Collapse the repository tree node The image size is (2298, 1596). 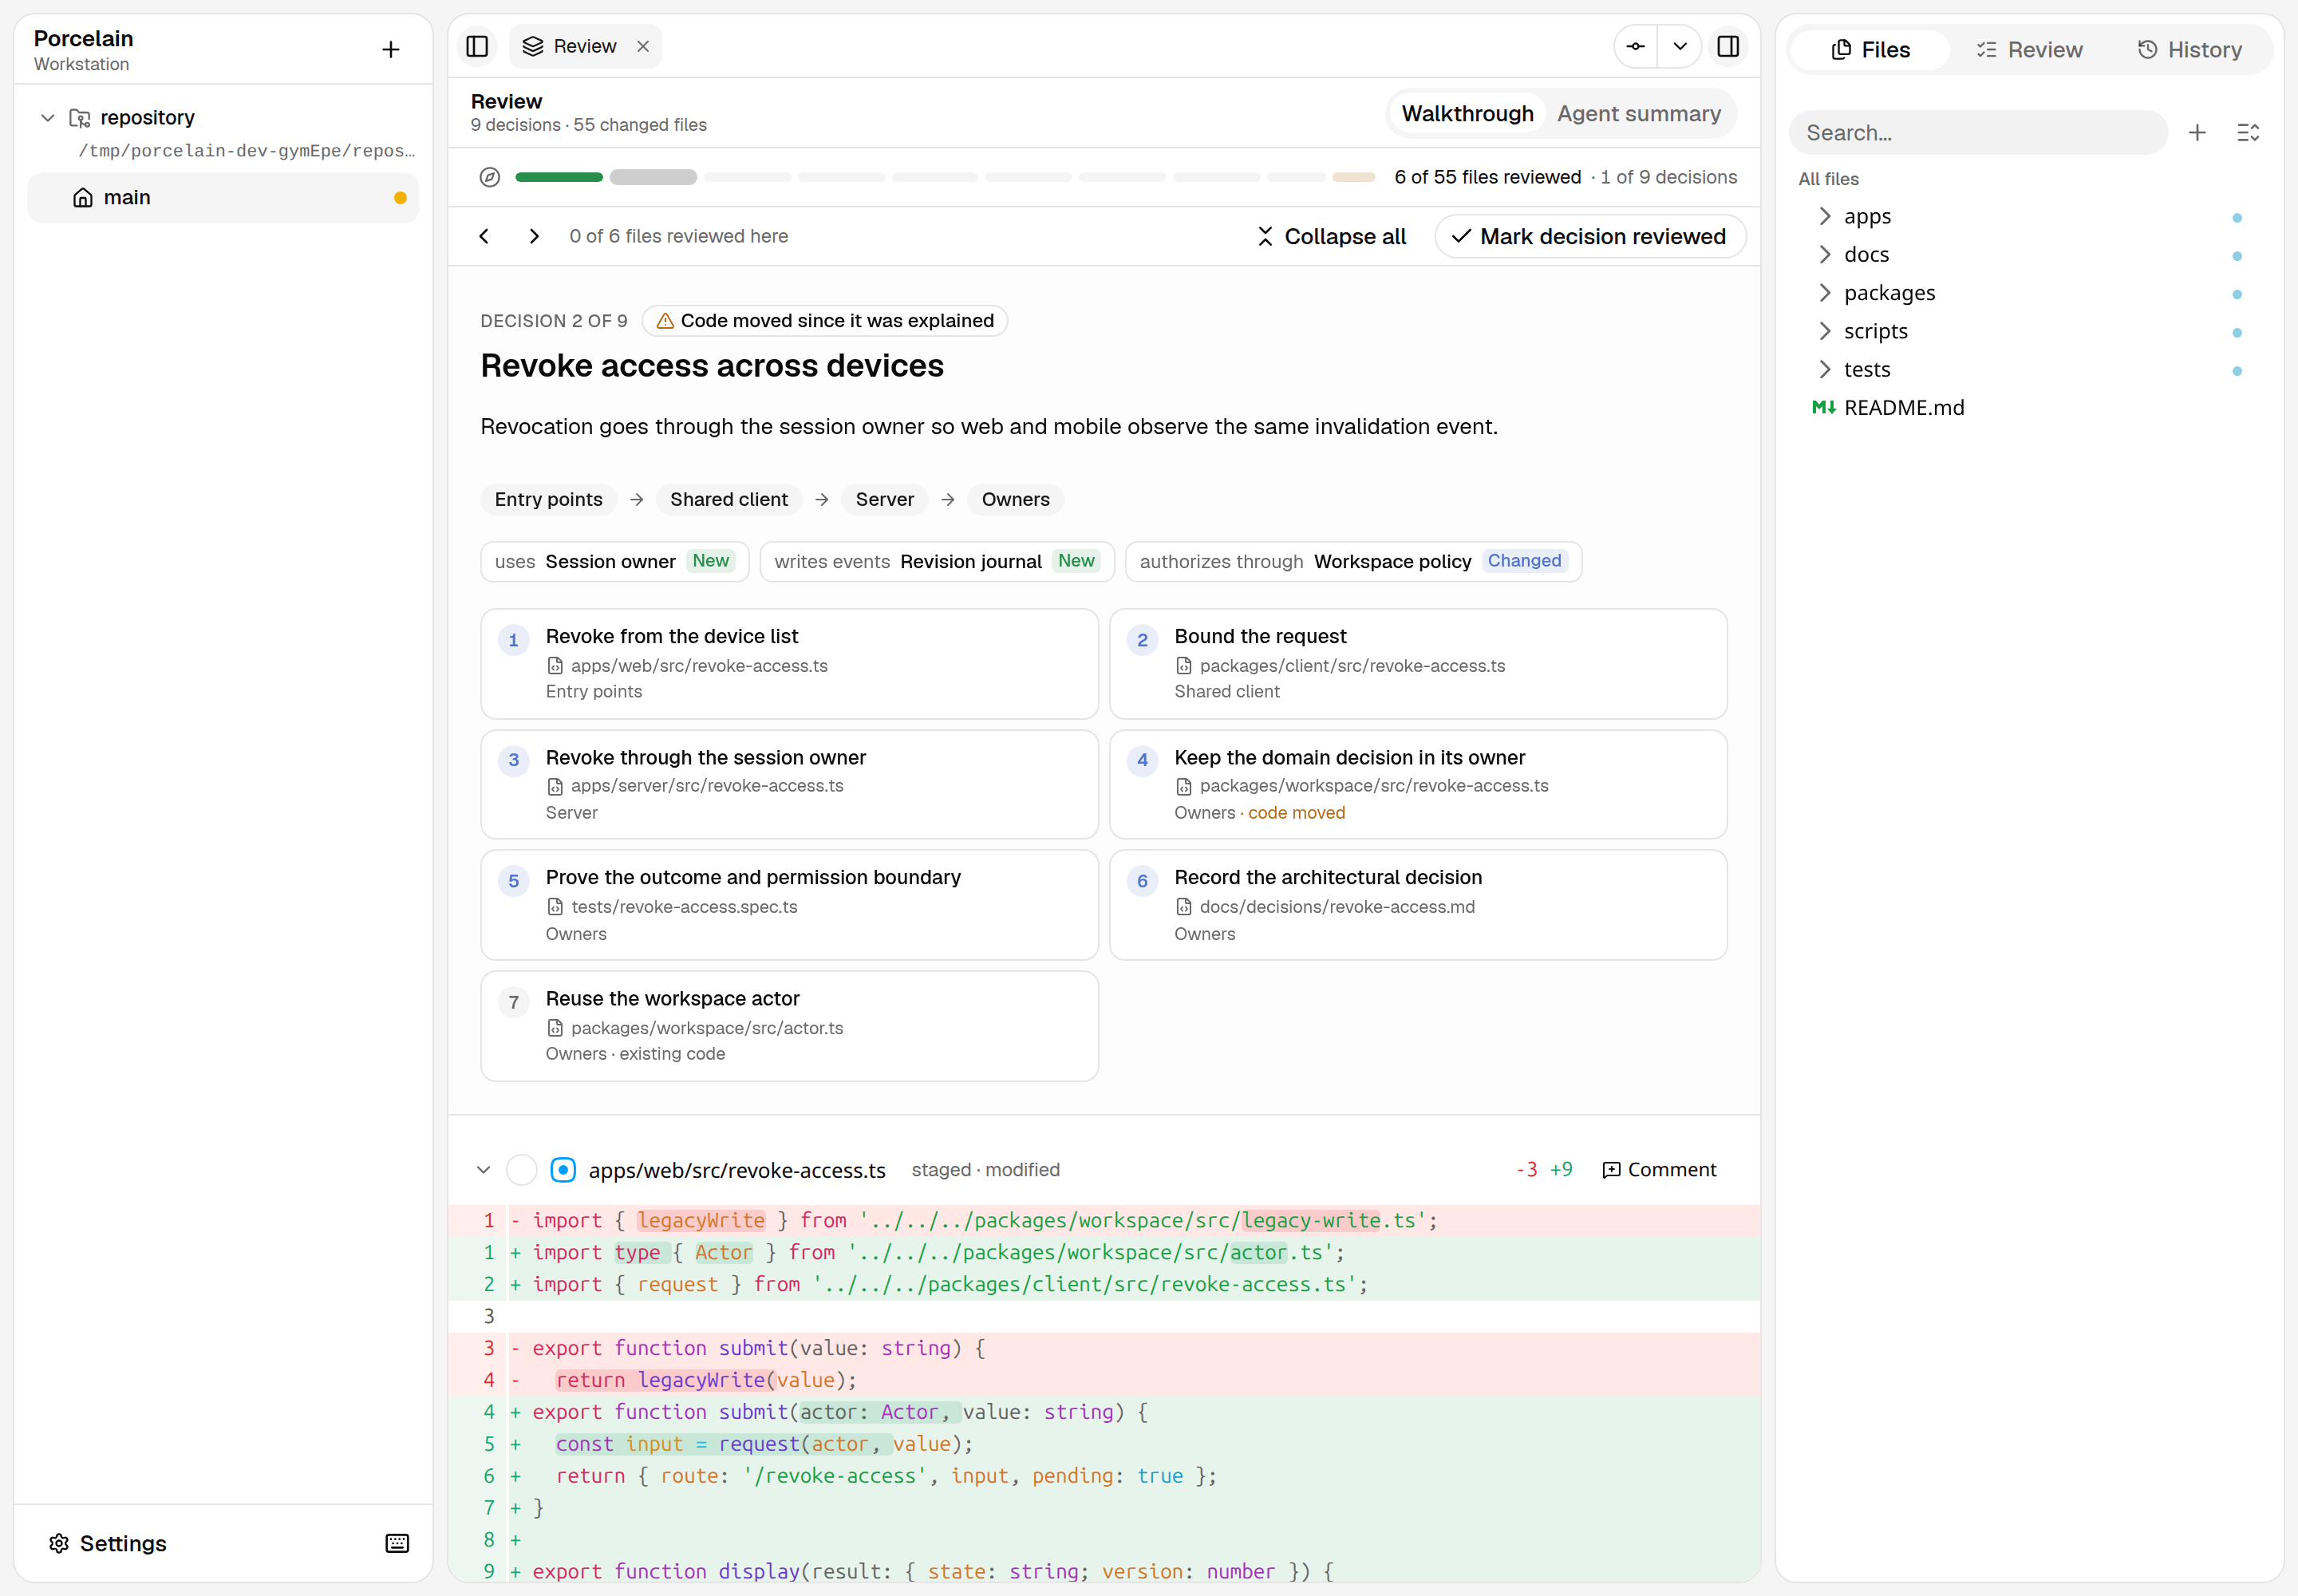[47, 118]
